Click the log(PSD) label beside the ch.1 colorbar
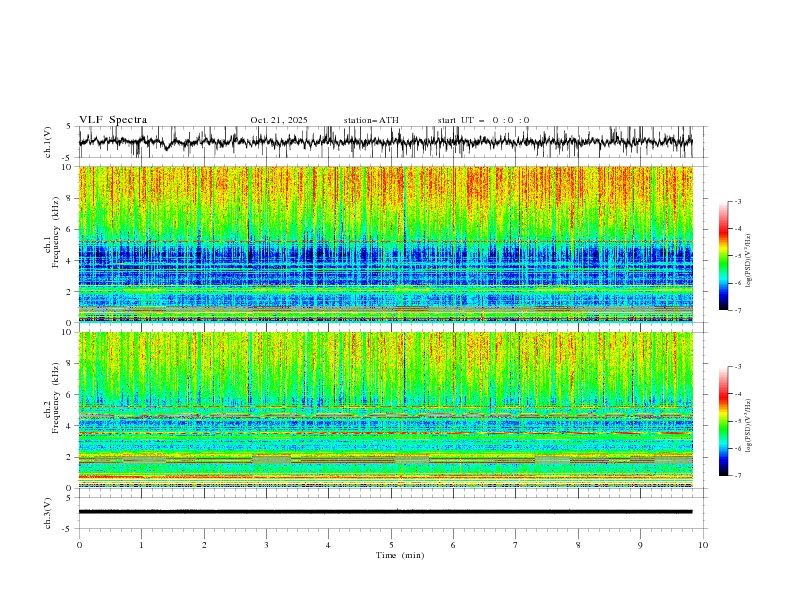 [748, 261]
